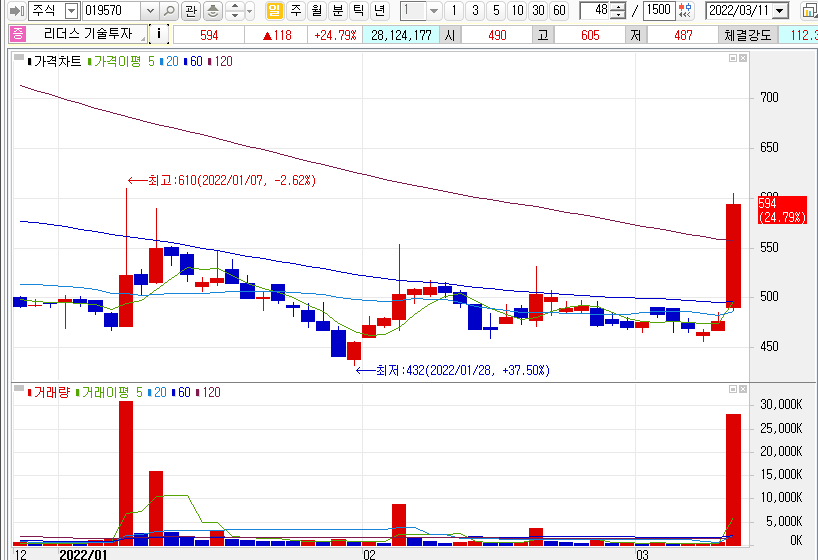Screen dimensions: 818x560
Task: Click the chart window icon at top right
Action: coord(810,10)
